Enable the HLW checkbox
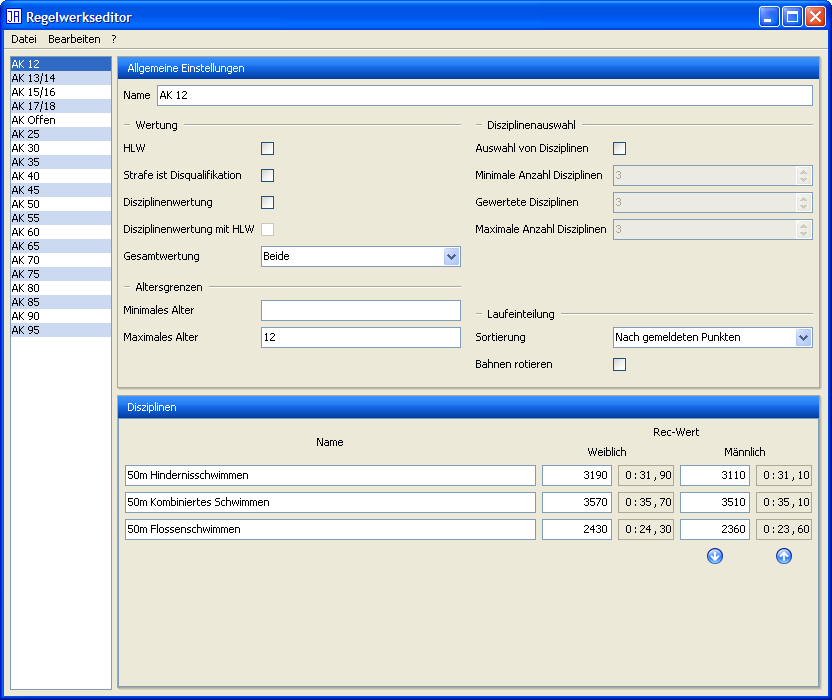Image resolution: width=832 pixels, height=700 pixels. point(267,148)
